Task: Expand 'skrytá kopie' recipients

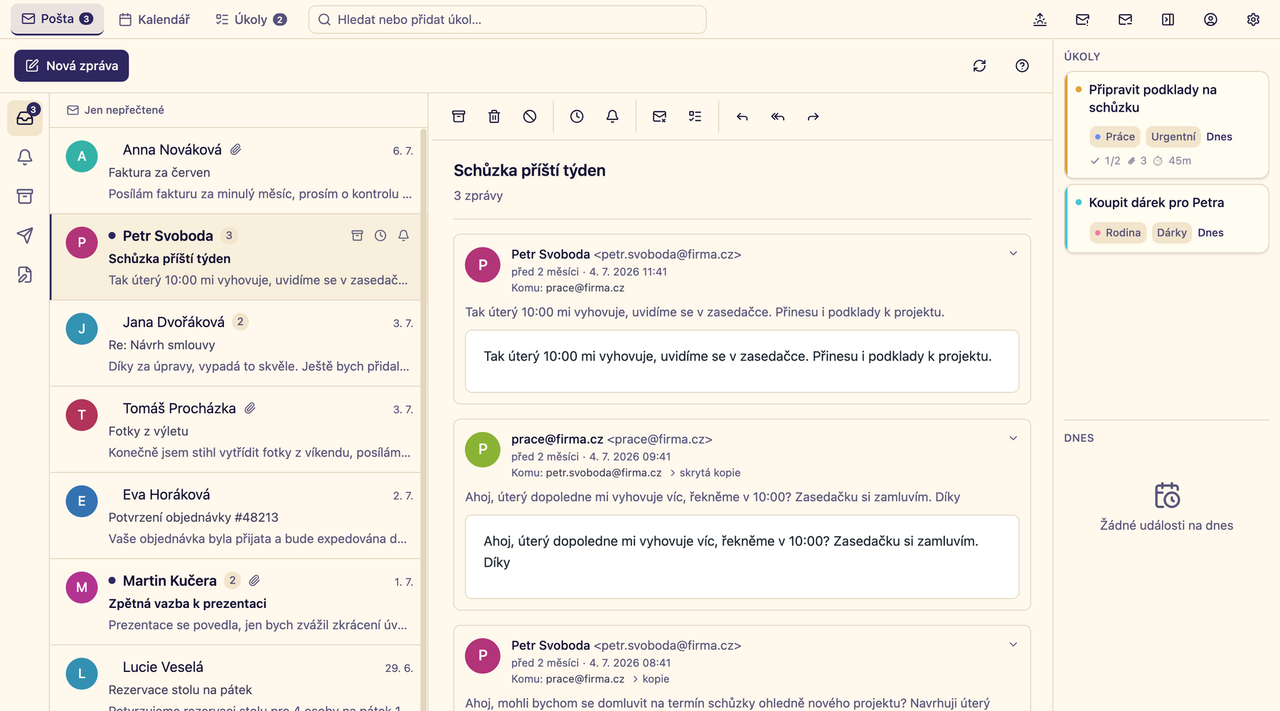Action: 705,473
